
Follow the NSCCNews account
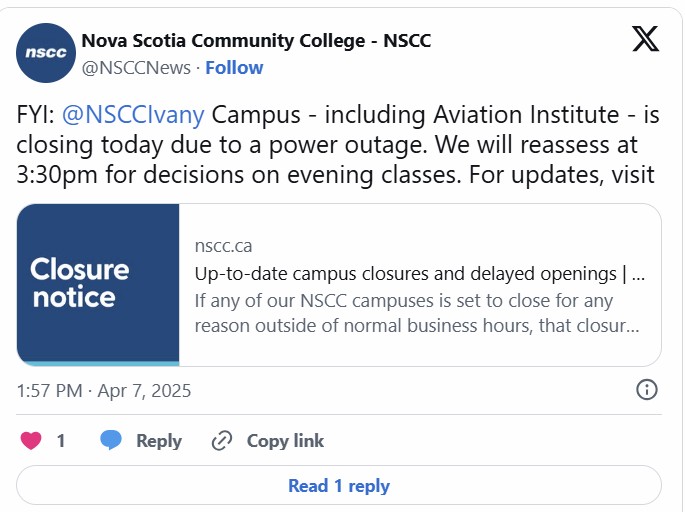234,68
